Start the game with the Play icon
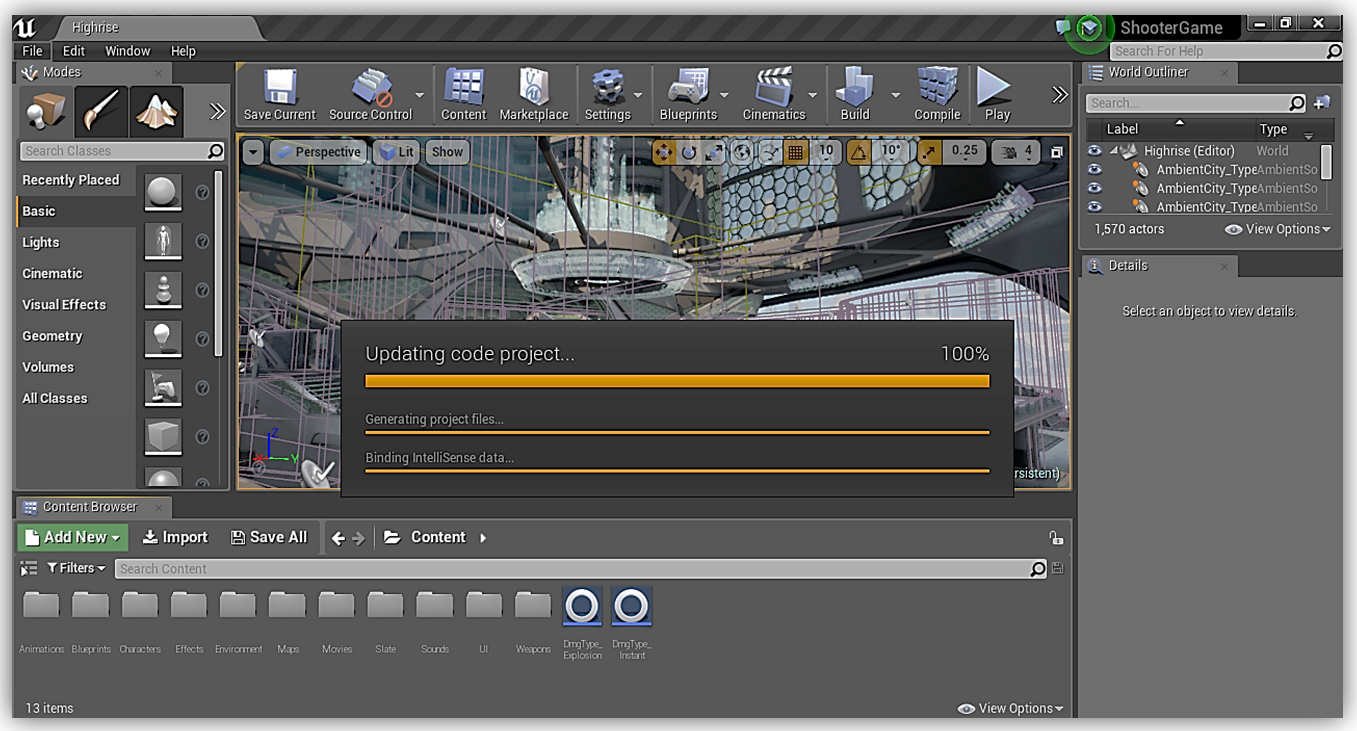This screenshot has height=731, width=1357. (x=996, y=90)
